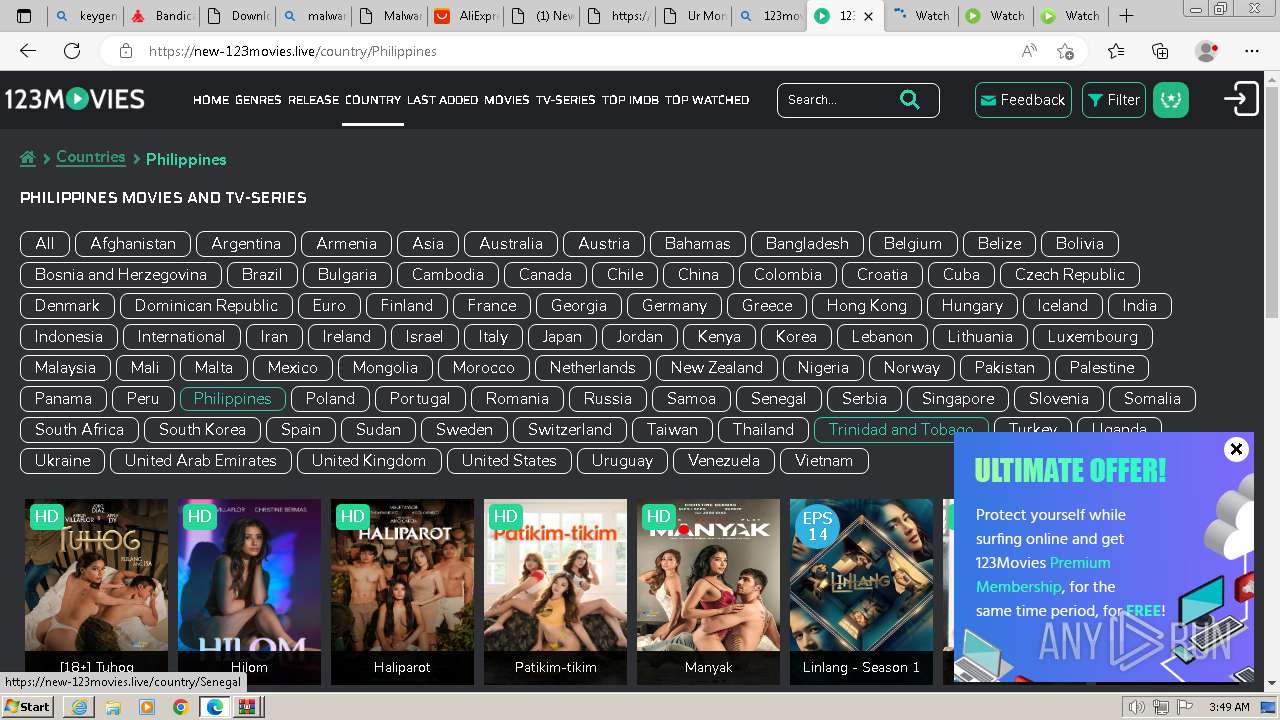Open WinRAR taskbar icon

tap(247, 707)
